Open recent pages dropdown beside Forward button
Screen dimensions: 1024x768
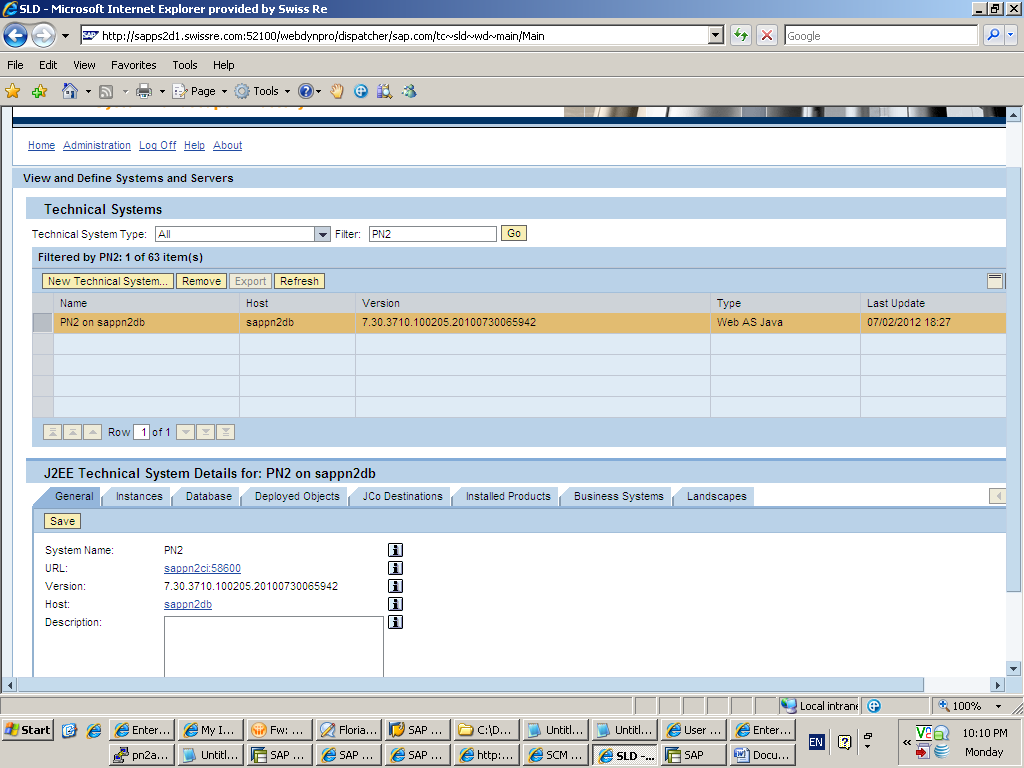65,36
